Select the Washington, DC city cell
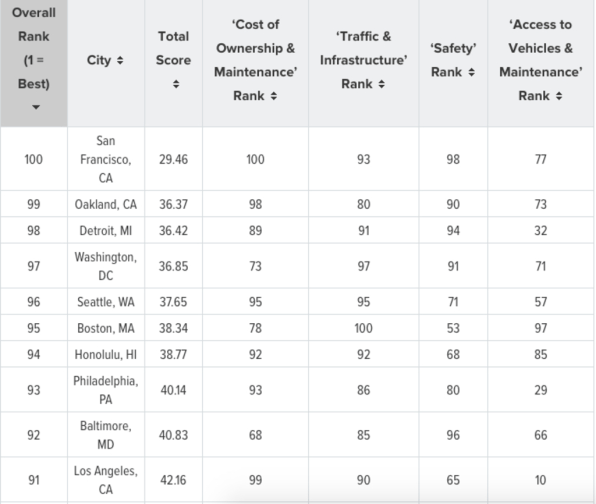The width and height of the screenshot is (596, 504). click(106, 266)
